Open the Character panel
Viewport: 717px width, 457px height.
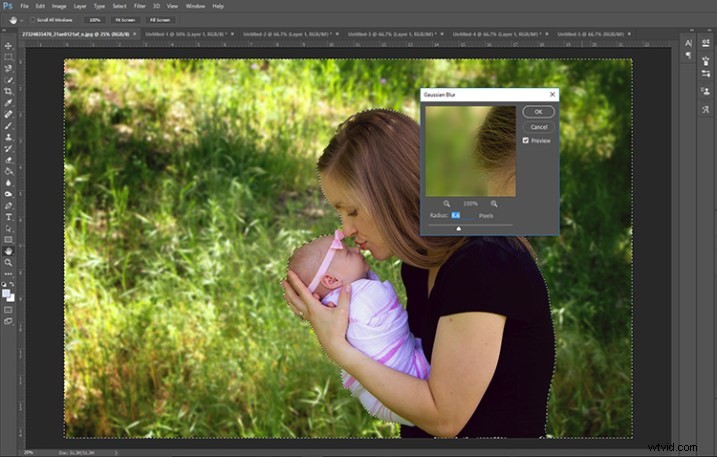point(688,43)
